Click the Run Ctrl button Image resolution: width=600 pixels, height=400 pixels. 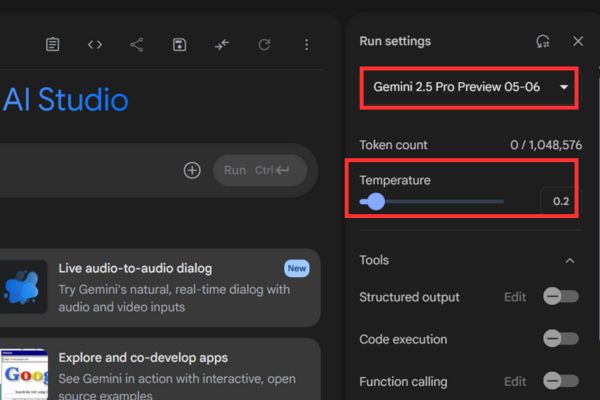(260, 170)
